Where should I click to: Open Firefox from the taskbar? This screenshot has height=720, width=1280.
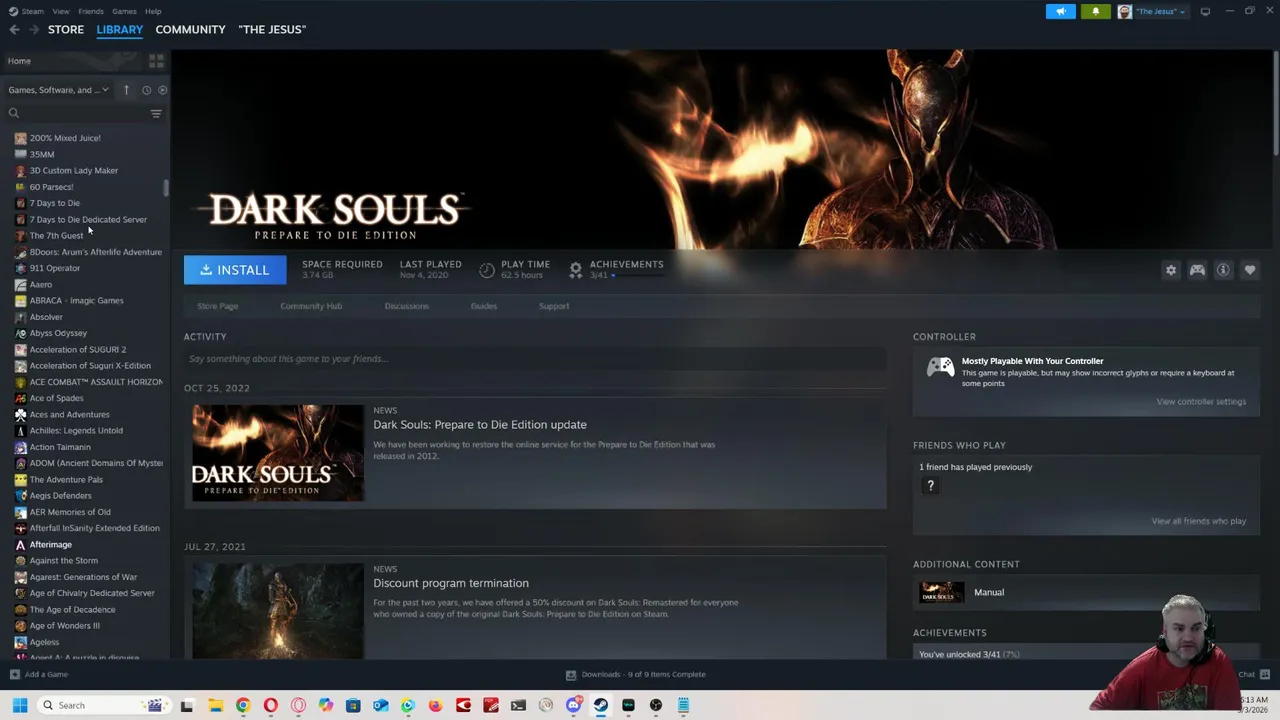tap(435, 706)
